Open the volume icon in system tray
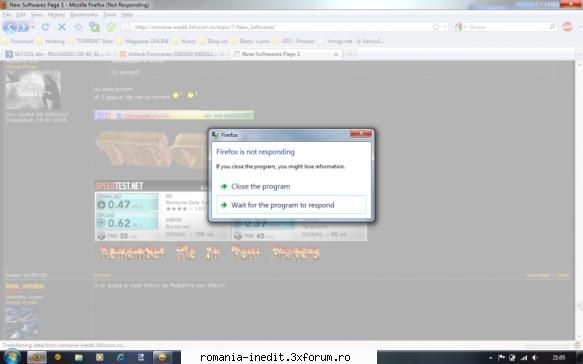This screenshot has width=583, height=364. click(x=535, y=358)
